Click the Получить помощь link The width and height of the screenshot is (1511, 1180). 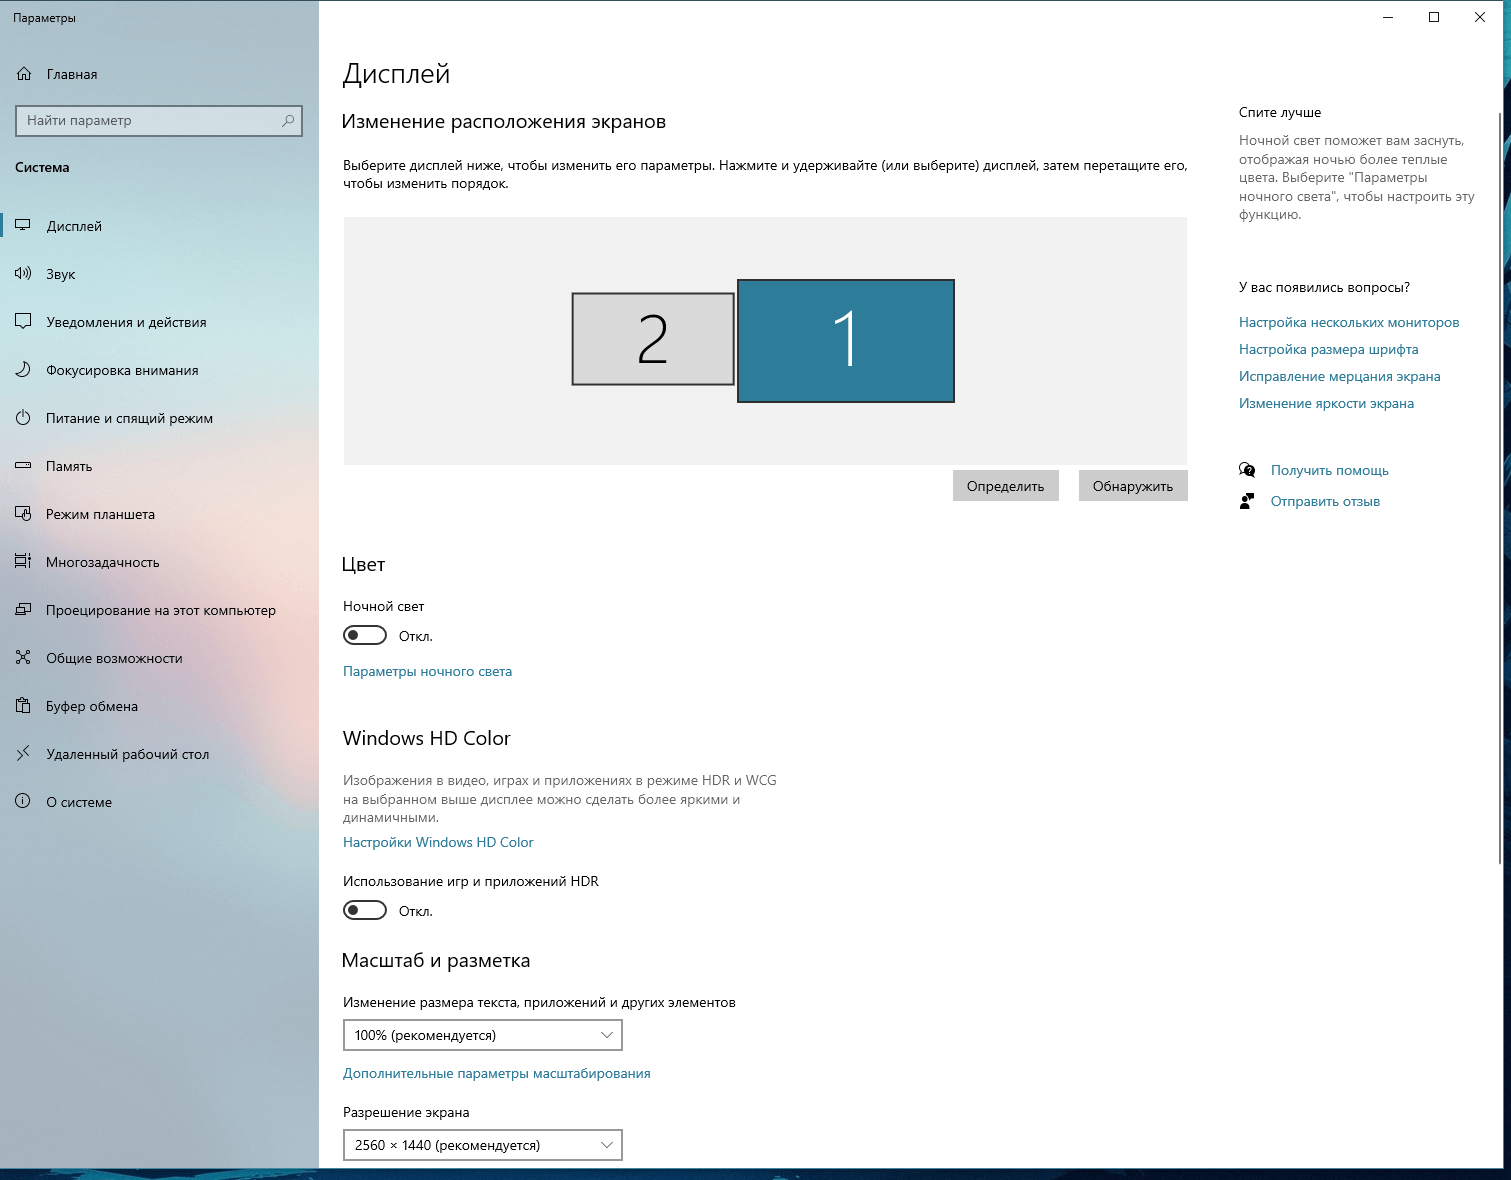coord(1329,470)
